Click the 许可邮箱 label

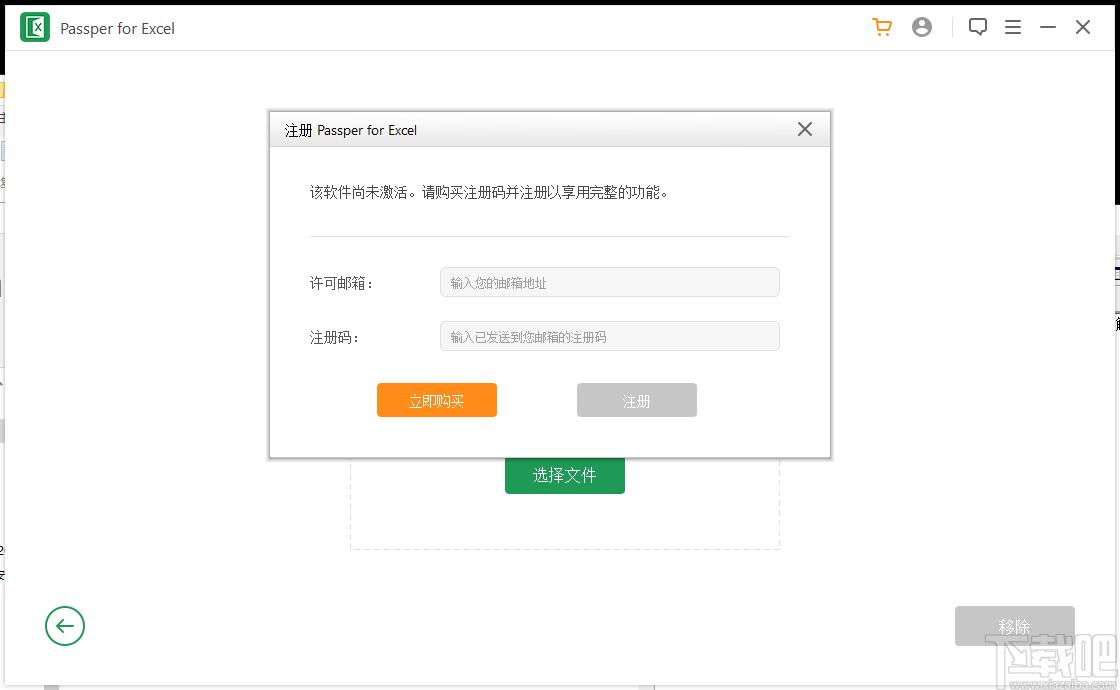coord(341,284)
